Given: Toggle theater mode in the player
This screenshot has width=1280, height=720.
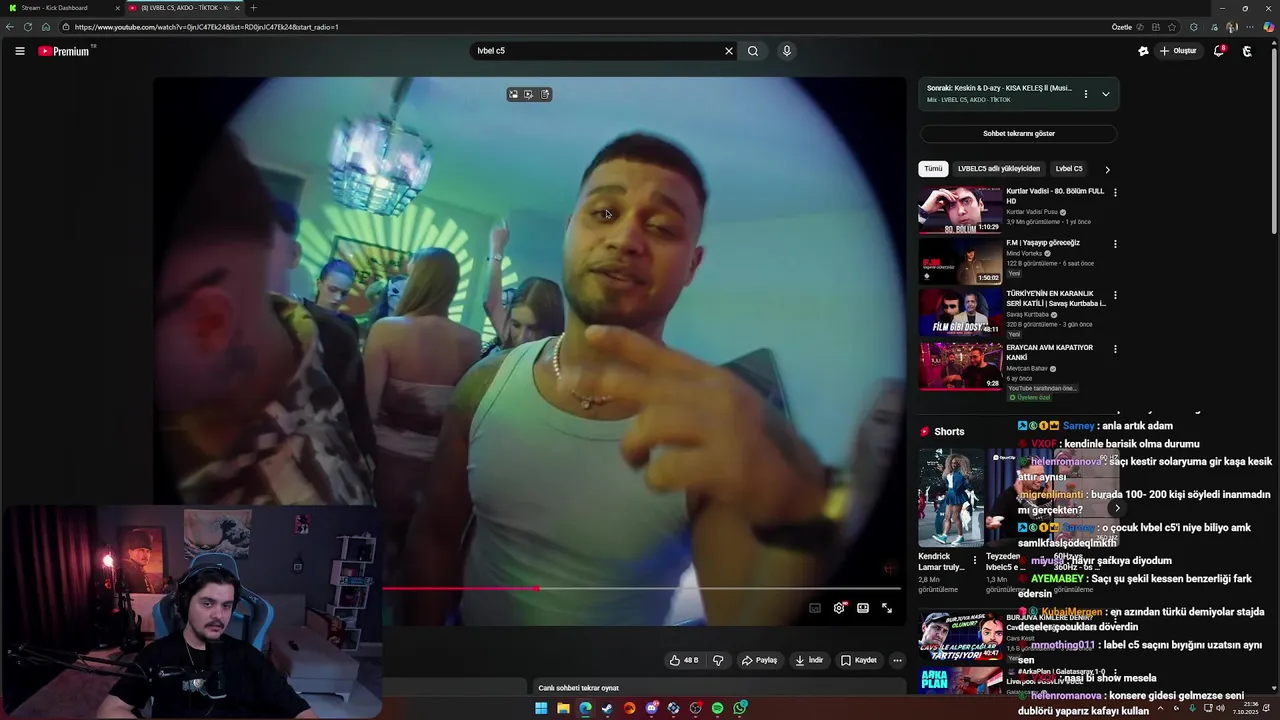Looking at the screenshot, I should click(x=863, y=608).
